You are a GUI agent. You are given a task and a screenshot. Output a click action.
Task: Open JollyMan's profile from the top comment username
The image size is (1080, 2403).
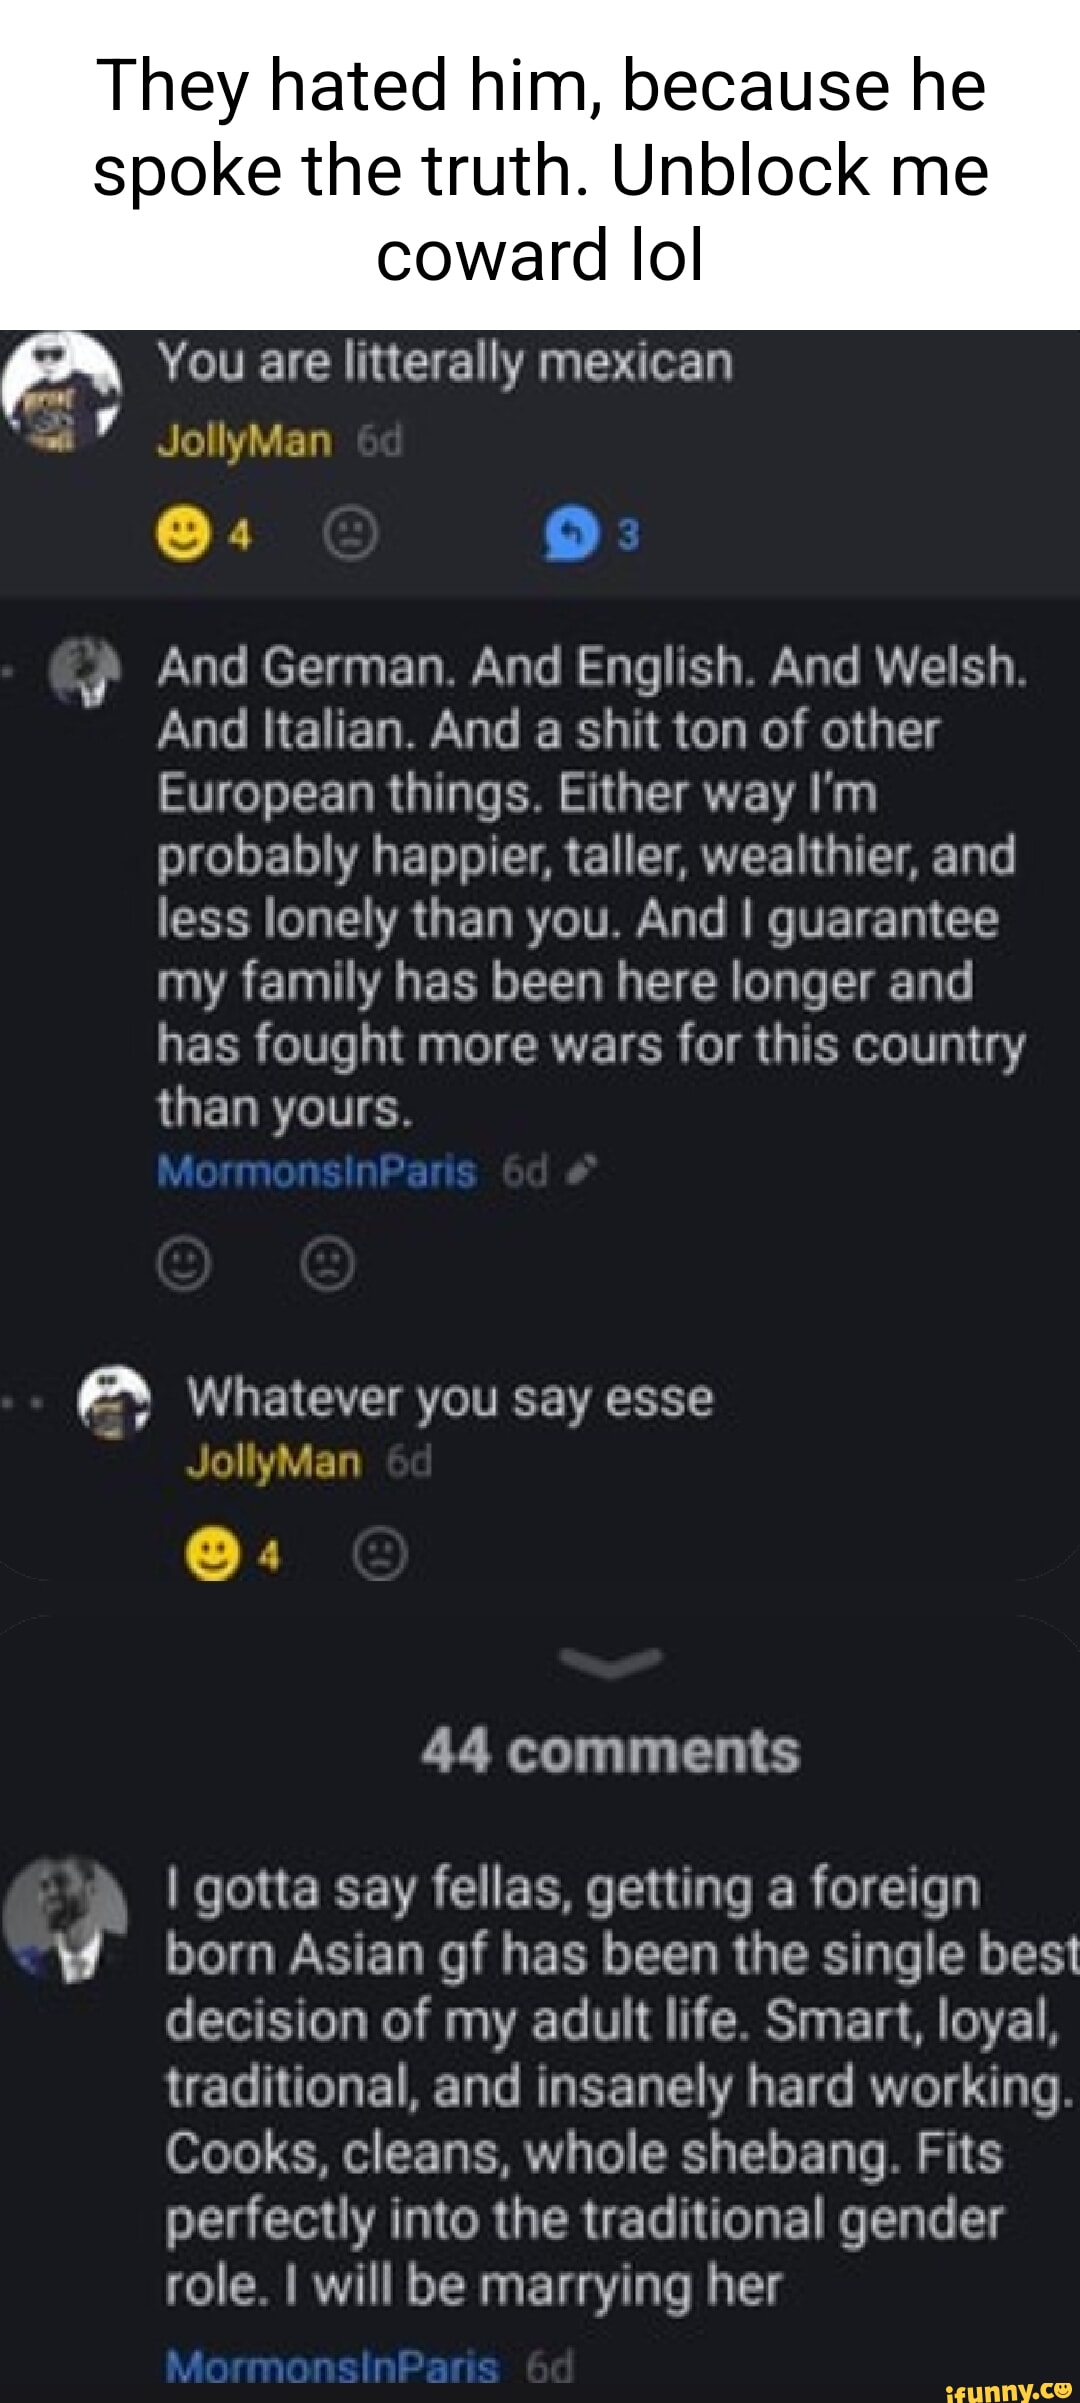[244, 441]
